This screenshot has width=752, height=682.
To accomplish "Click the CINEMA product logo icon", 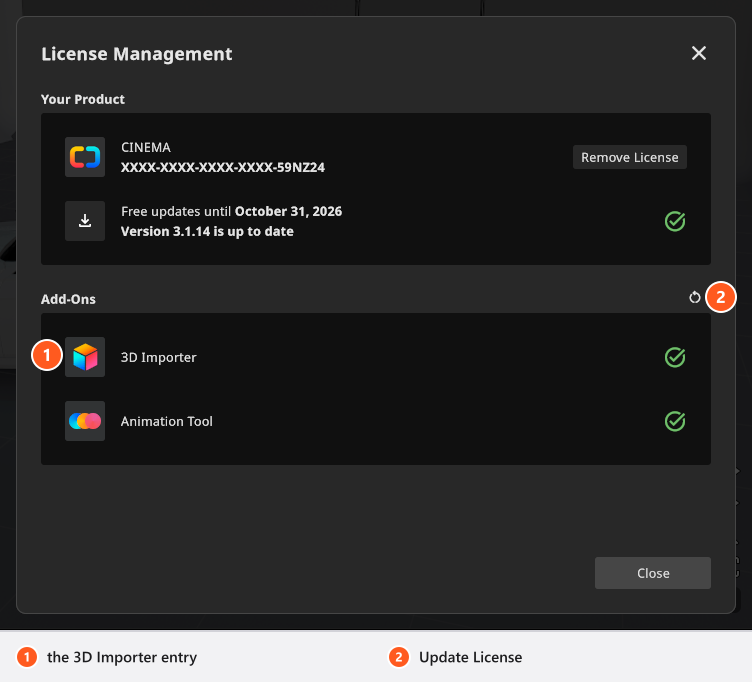I will (x=85, y=157).
